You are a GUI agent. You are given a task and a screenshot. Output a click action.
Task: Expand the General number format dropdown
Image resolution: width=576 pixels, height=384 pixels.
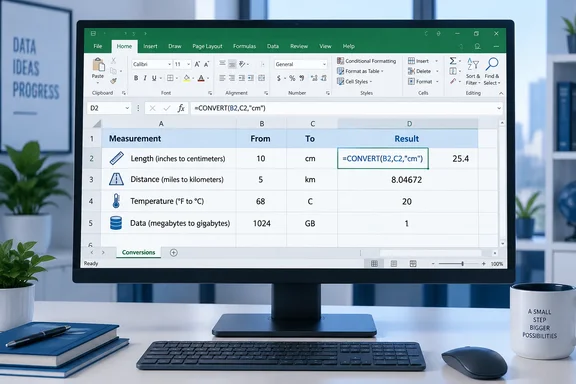[324, 64]
